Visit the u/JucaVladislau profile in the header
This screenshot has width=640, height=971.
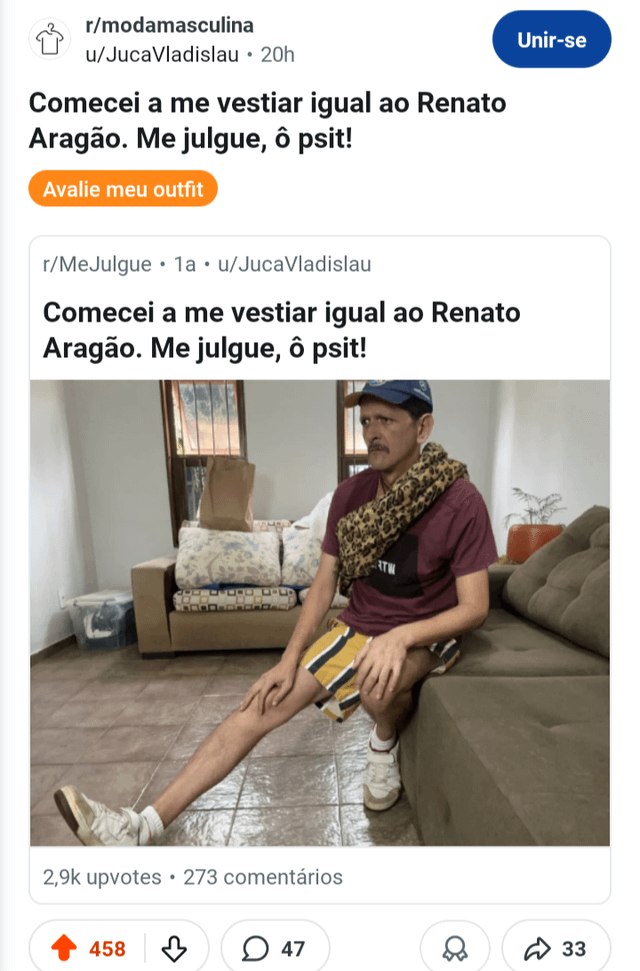coord(162,54)
